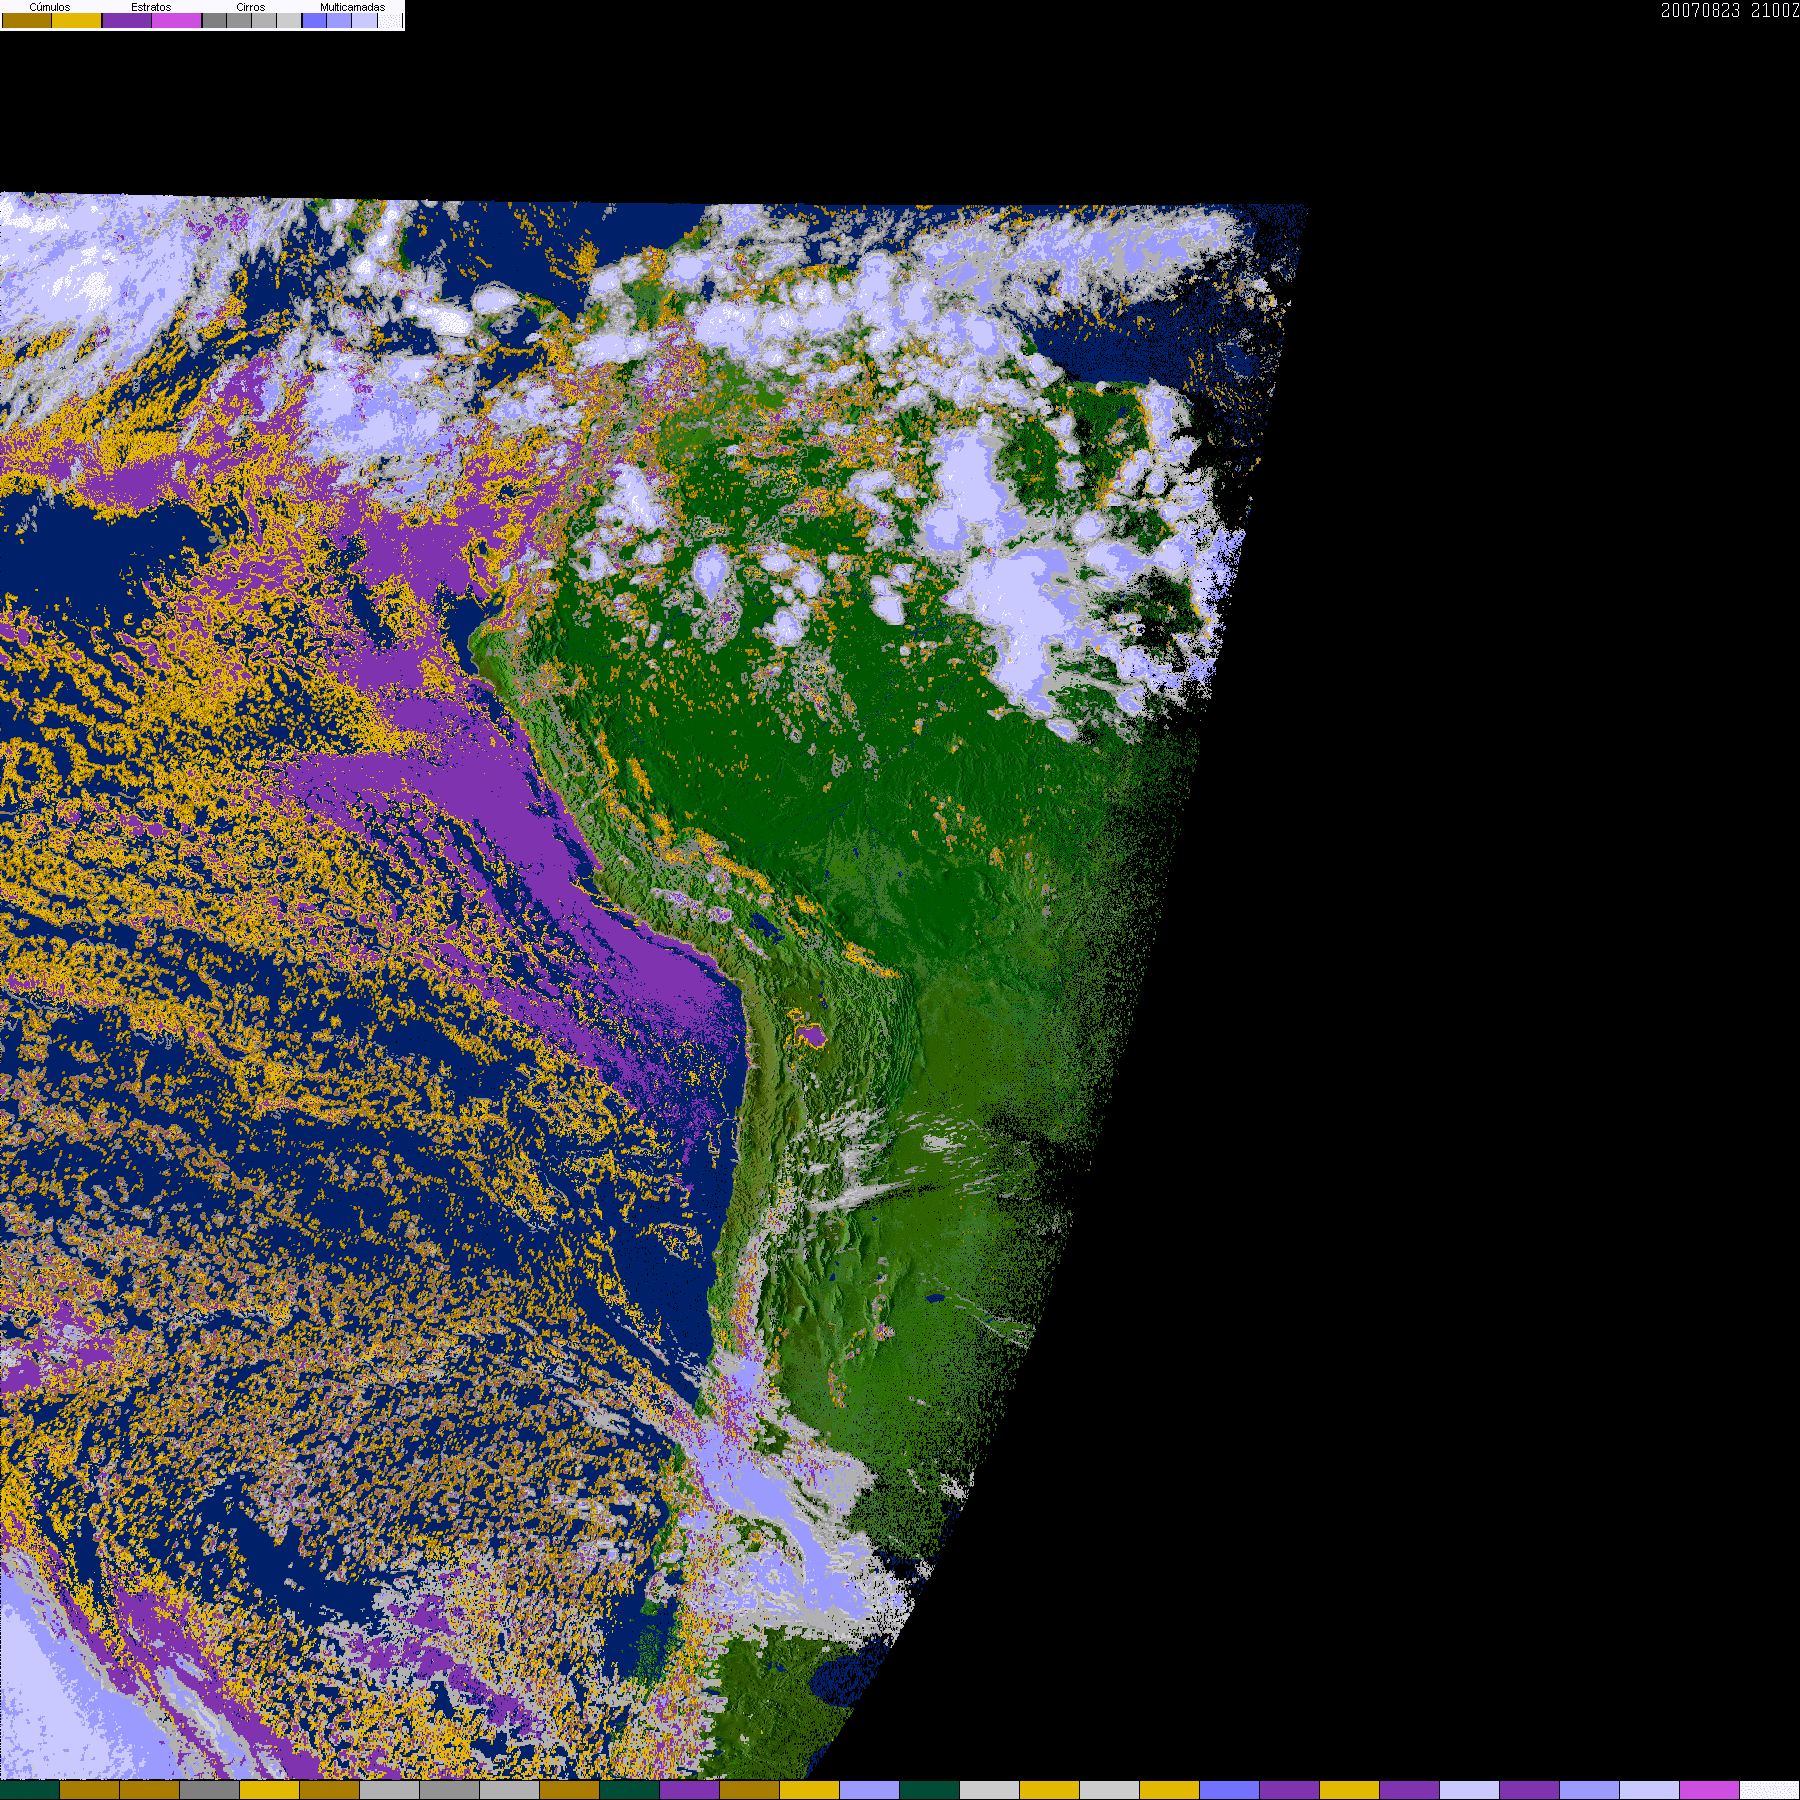Viewport: 1800px width, 1800px height.
Task: Click the Cirros legend label
Action: pyautogui.click(x=251, y=7)
